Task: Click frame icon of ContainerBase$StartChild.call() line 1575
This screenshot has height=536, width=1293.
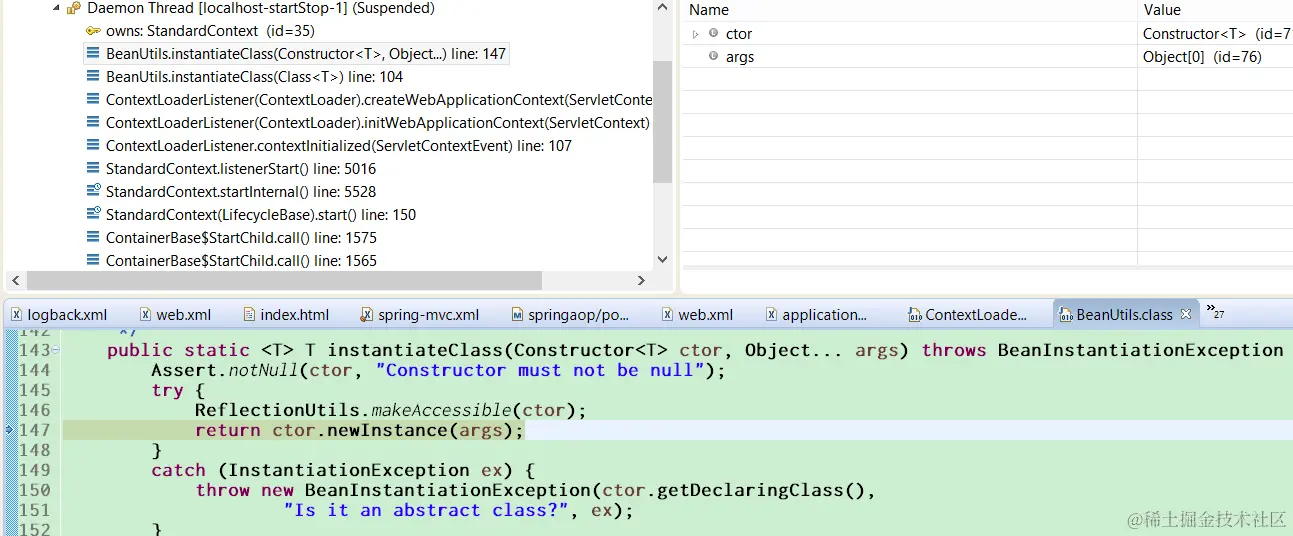Action: (x=93, y=238)
